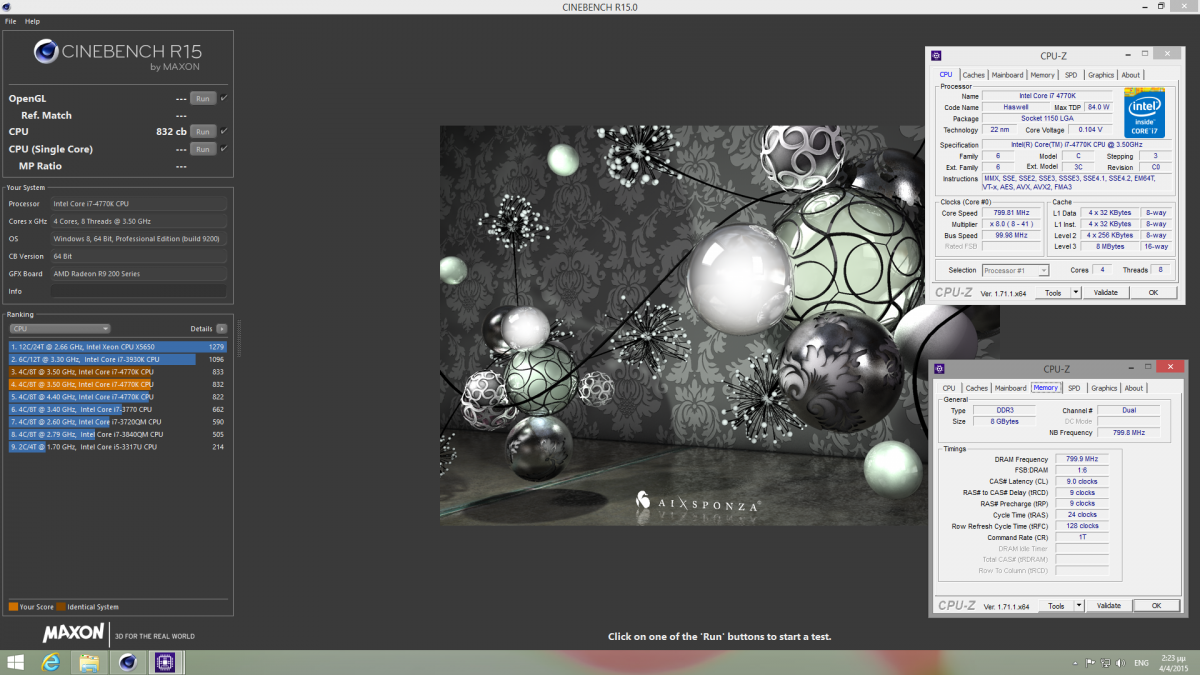
Task: Switch to Mainboard tab in lower CPU-Z
Action: point(1010,388)
